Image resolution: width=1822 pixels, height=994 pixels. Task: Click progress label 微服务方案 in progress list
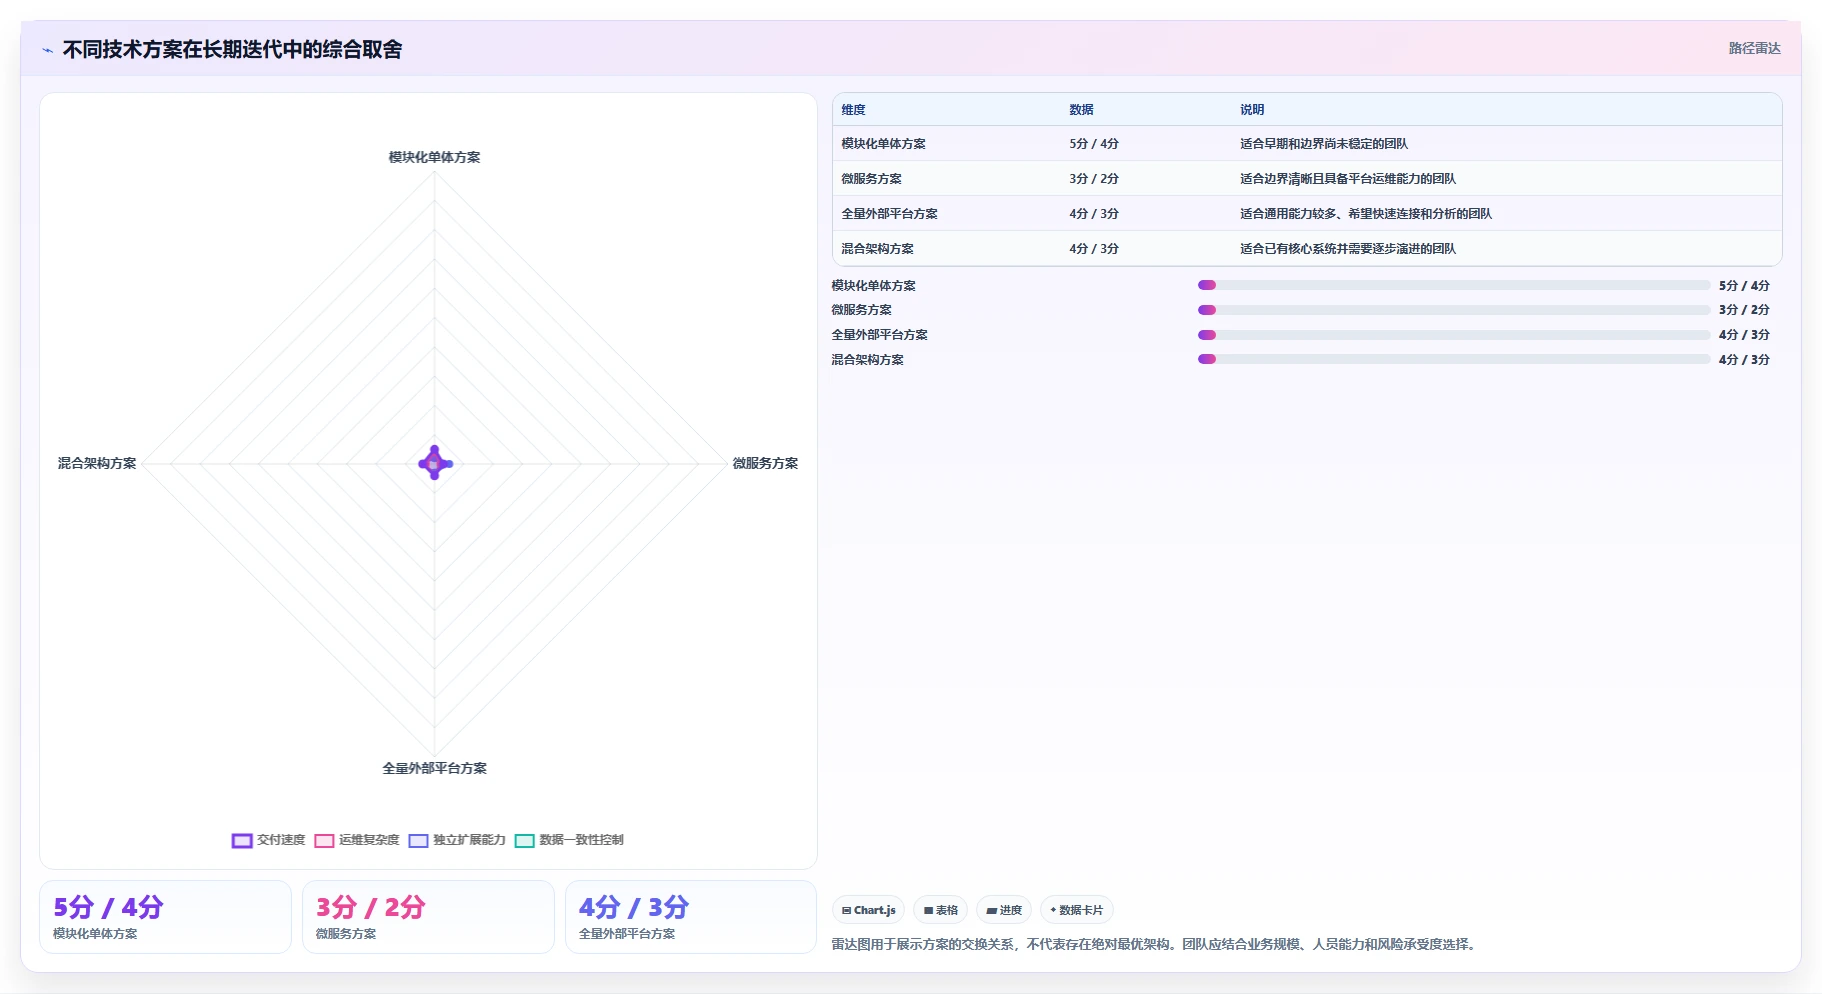point(861,310)
